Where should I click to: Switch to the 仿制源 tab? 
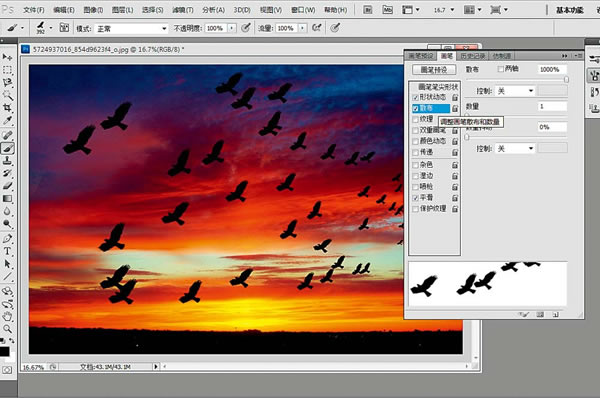pyautogui.click(x=501, y=56)
